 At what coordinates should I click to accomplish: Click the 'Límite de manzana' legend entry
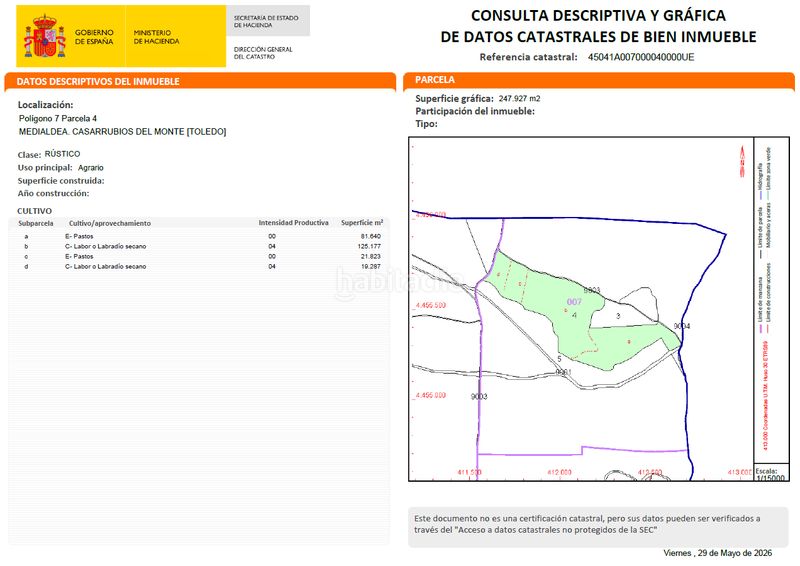(x=760, y=305)
